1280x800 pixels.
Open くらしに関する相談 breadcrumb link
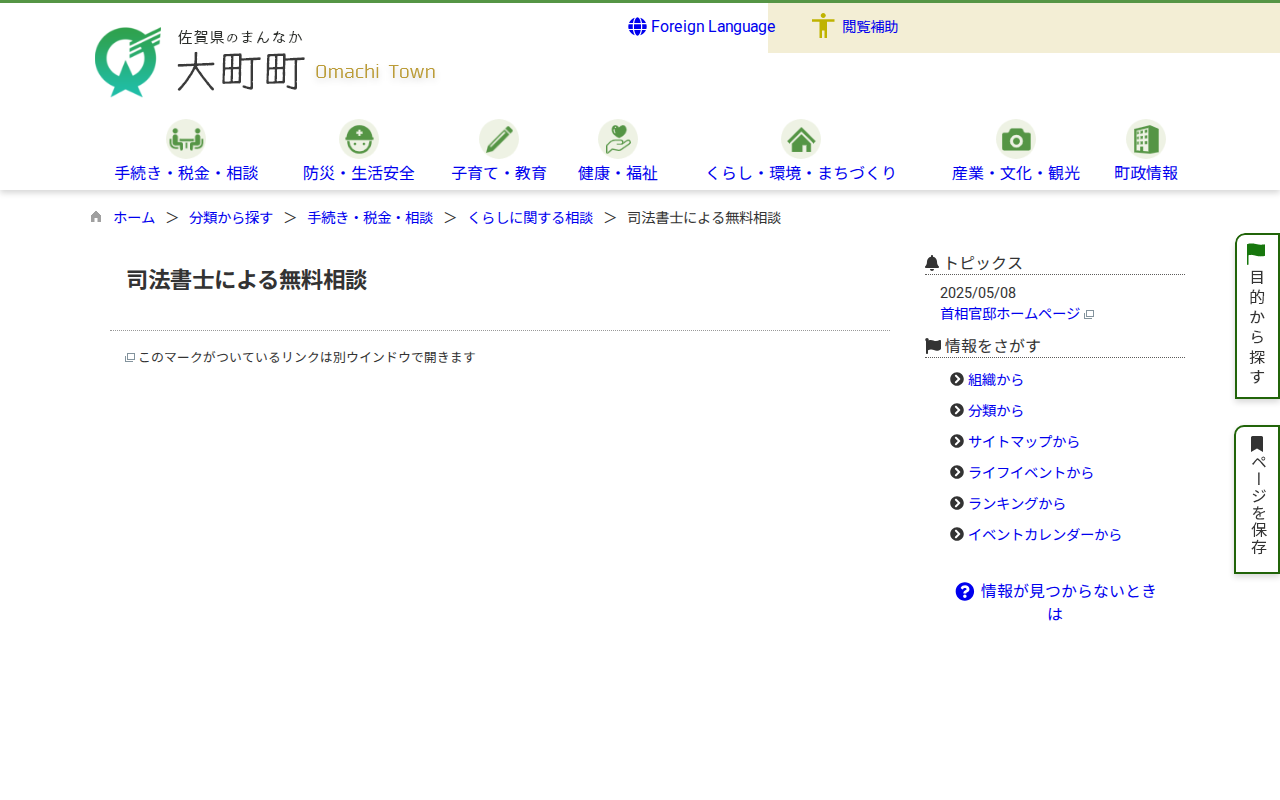click(530, 217)
